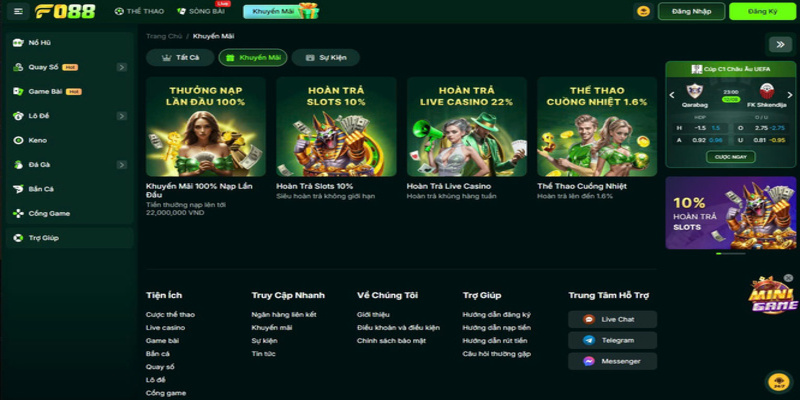Image resolution: width=800 pixels, height=400 pixels.
Task: Open Bắn Cá in the sidebar
Action: point(69,189)
